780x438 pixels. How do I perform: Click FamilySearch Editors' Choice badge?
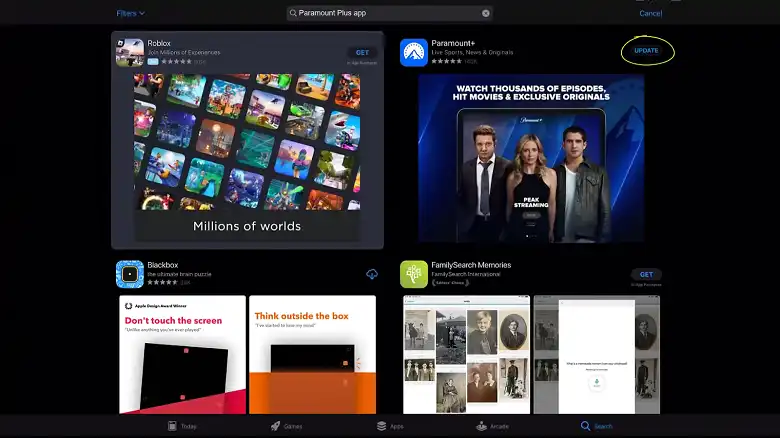pyautogui.click(x=450, y=283)
